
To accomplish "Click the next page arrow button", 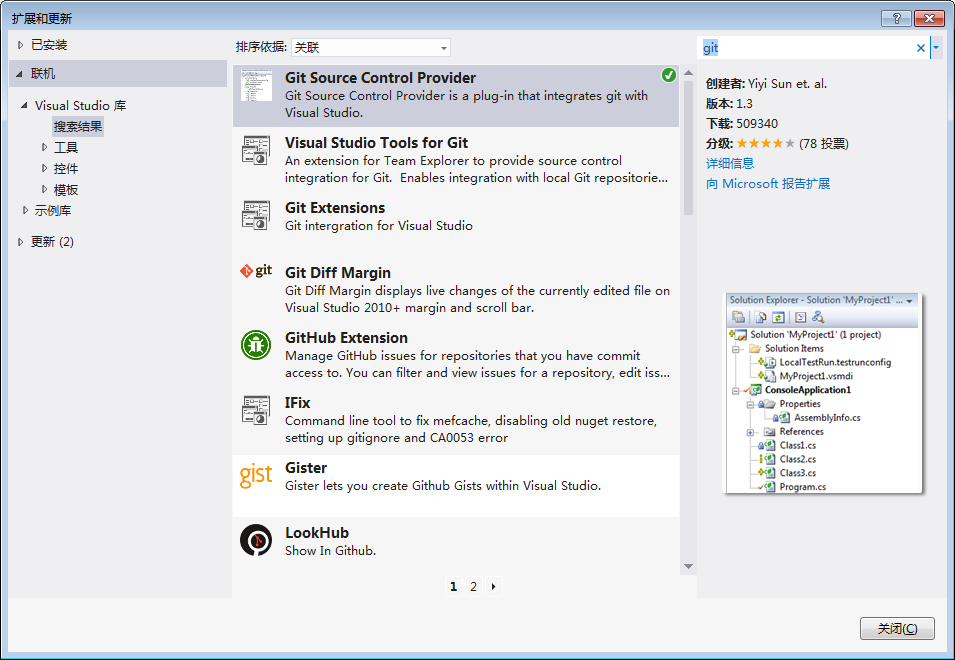I will [x=493, y=586].
